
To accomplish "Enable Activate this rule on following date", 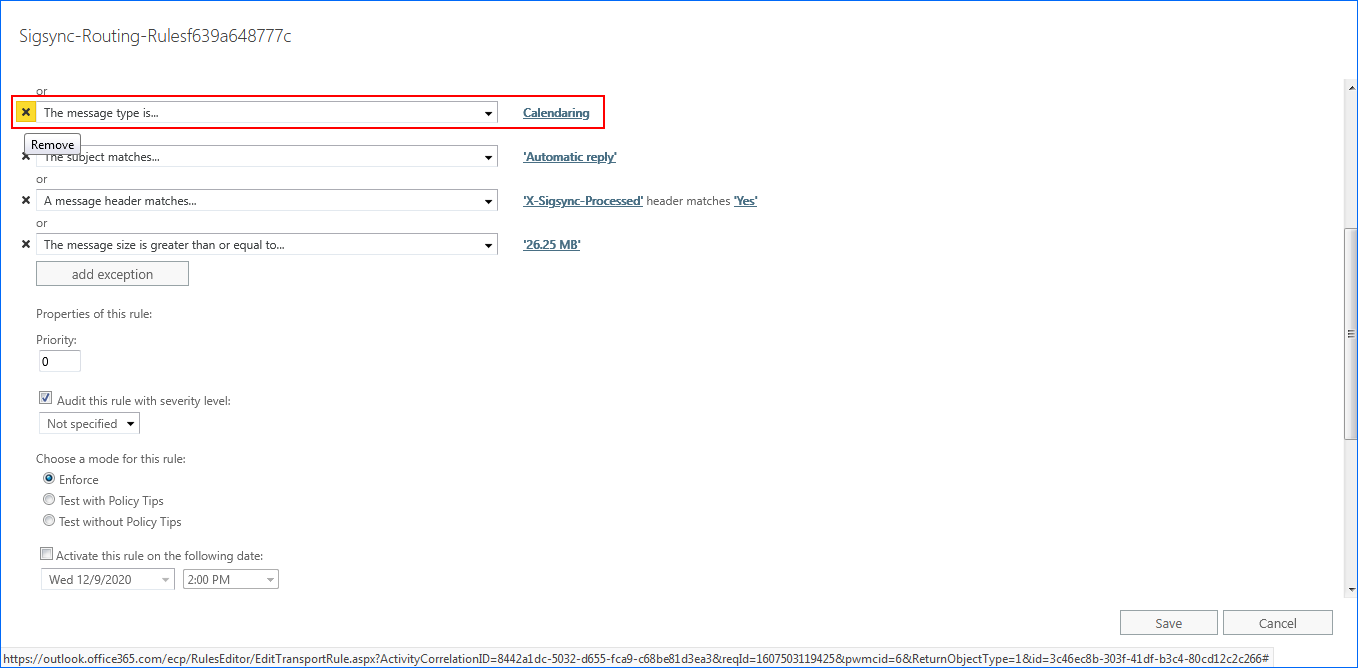I will (x=47, y=554).
